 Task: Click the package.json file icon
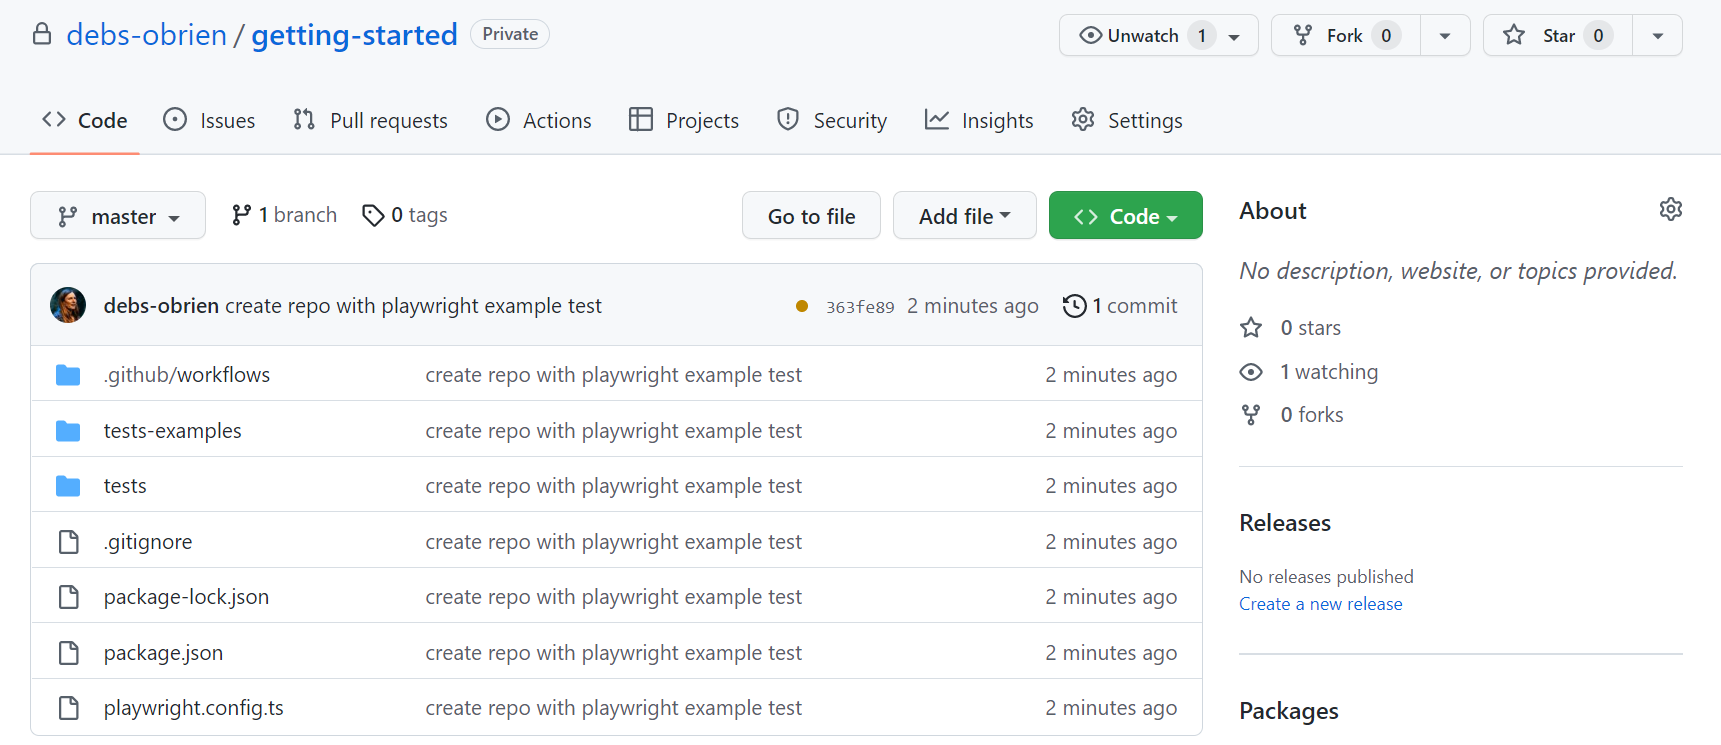point(69,653)
